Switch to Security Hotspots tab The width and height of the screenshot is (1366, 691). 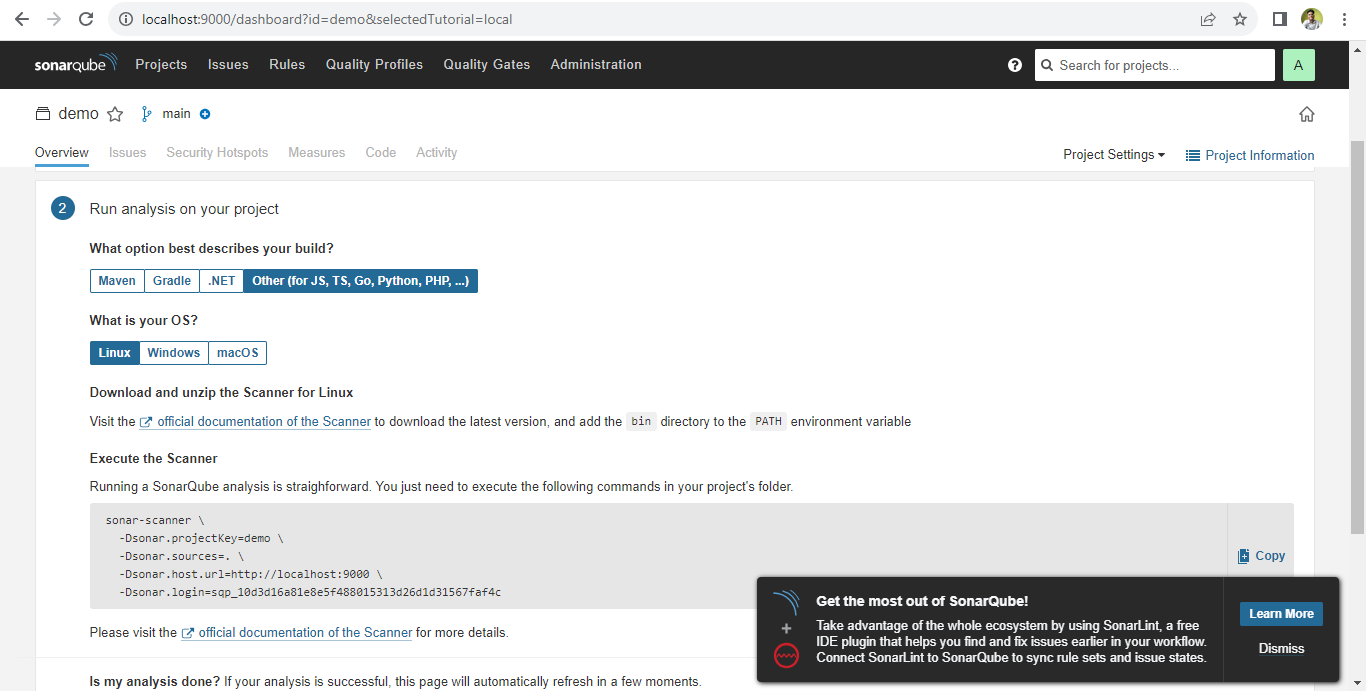coord(217,153)
